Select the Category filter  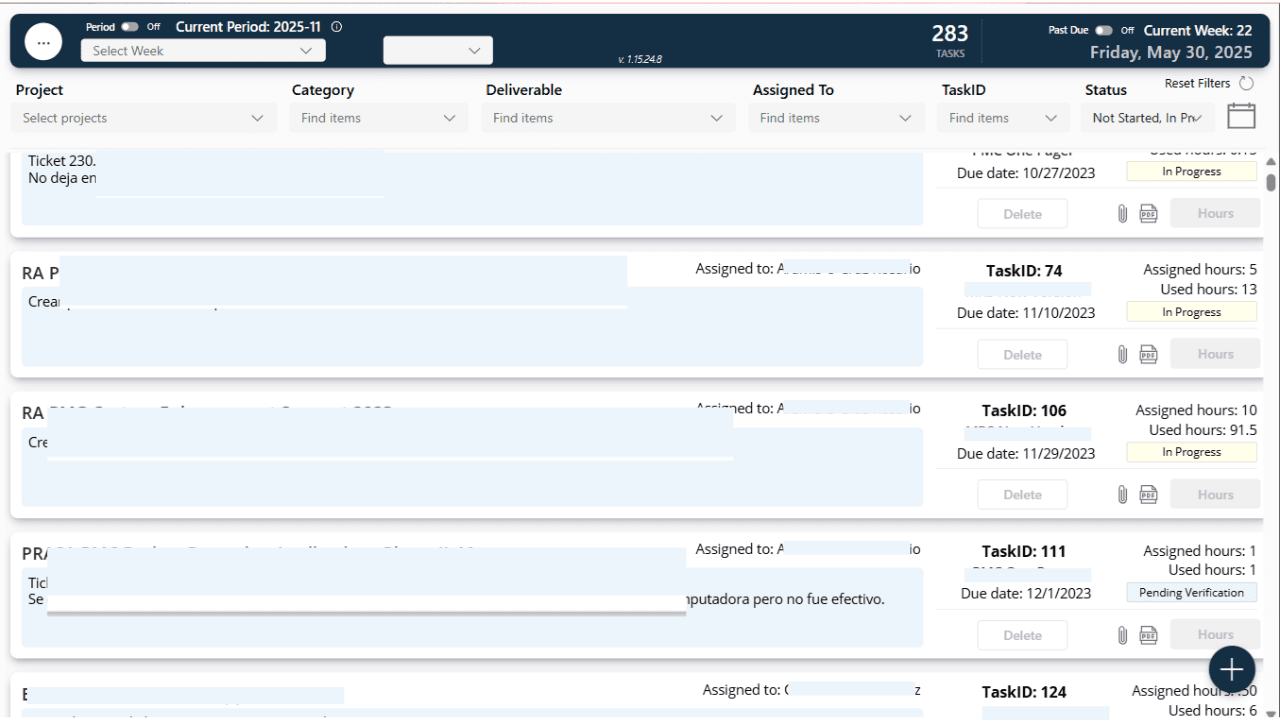tap(378, 117)
